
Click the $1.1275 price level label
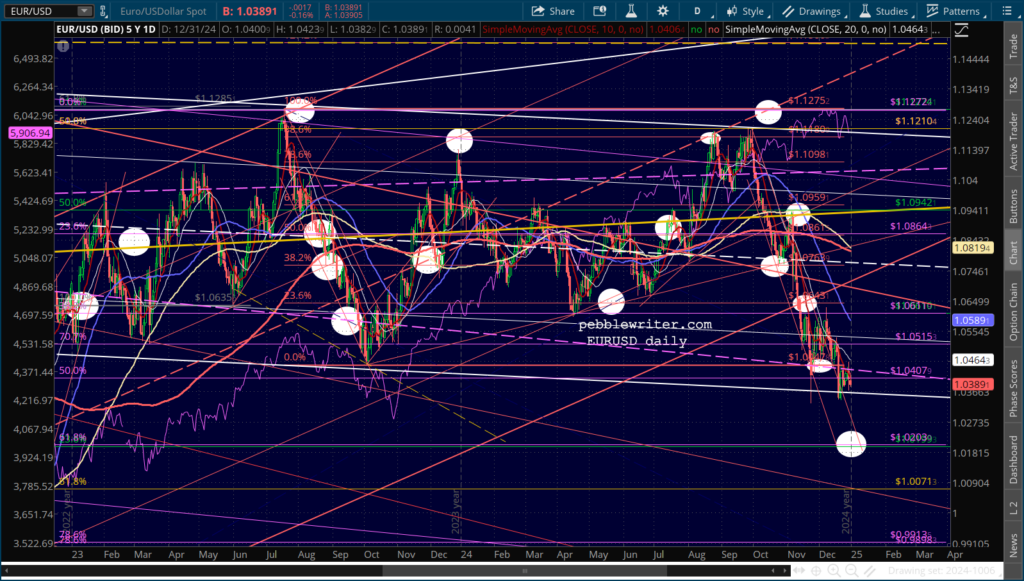808,101
